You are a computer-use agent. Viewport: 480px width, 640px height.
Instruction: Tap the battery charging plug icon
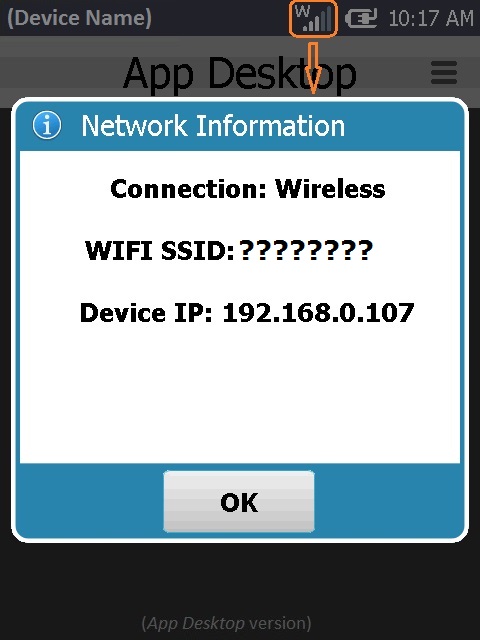tap(361, 19)
